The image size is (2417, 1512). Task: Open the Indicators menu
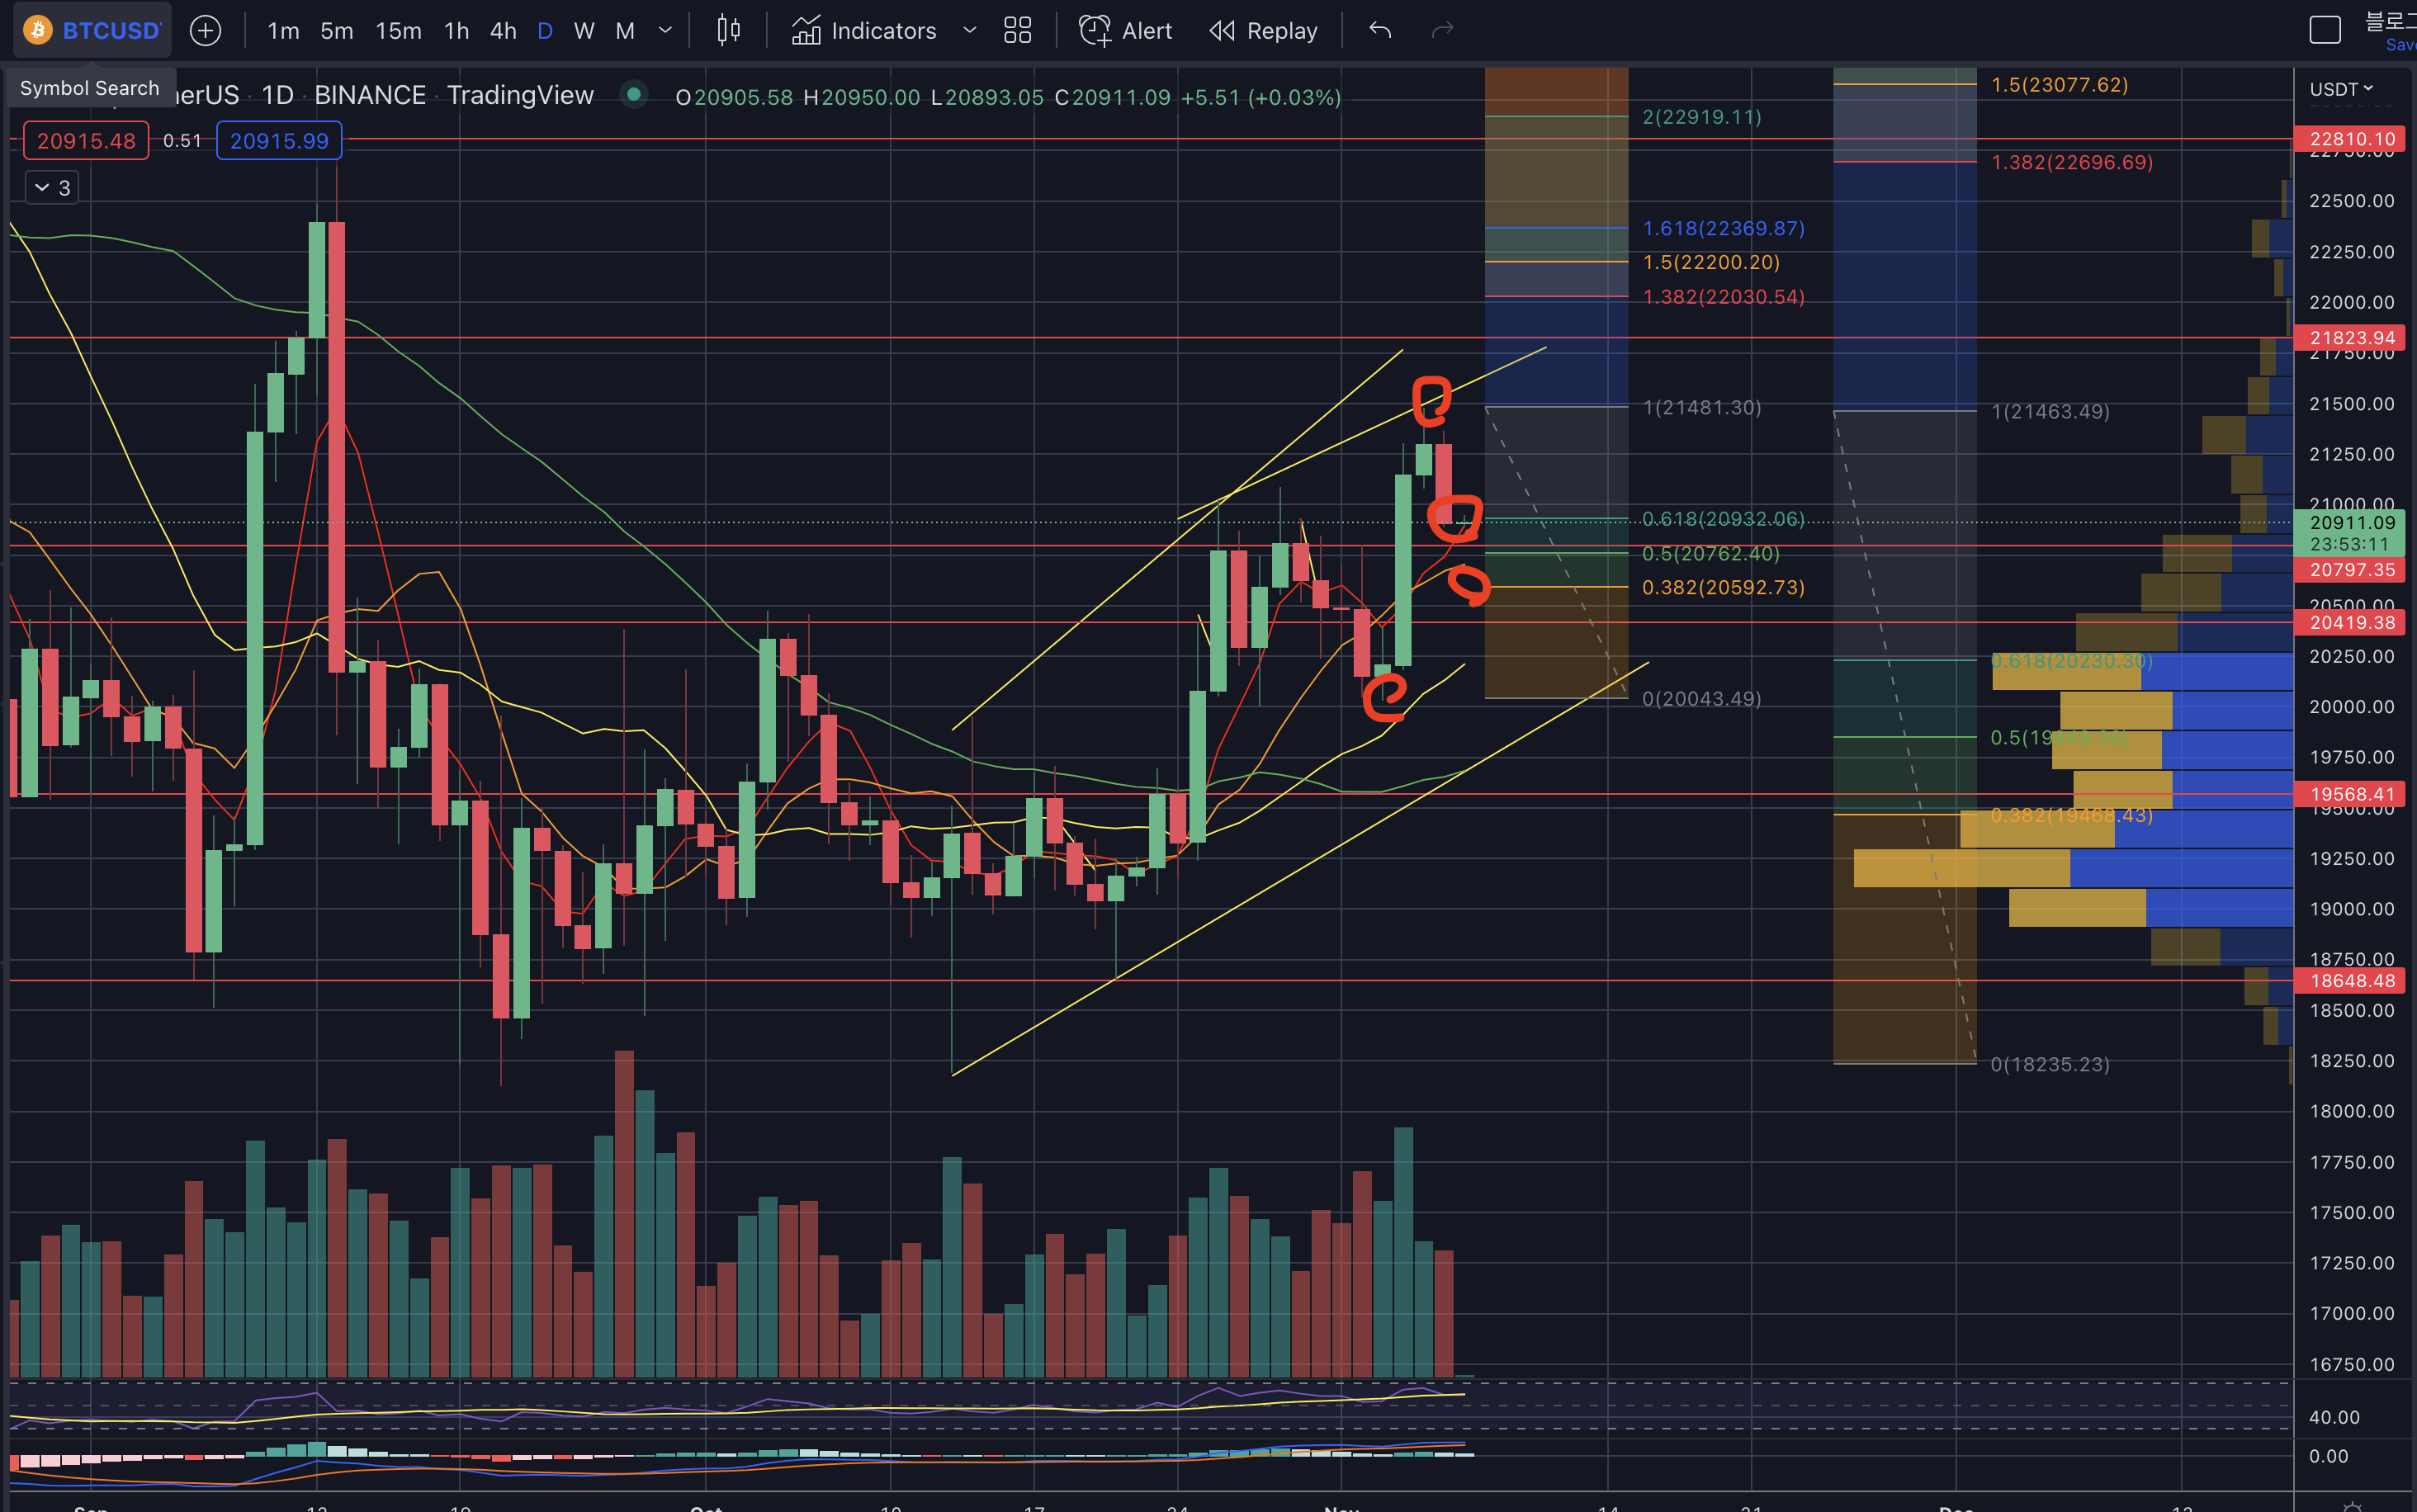(866, 30)
